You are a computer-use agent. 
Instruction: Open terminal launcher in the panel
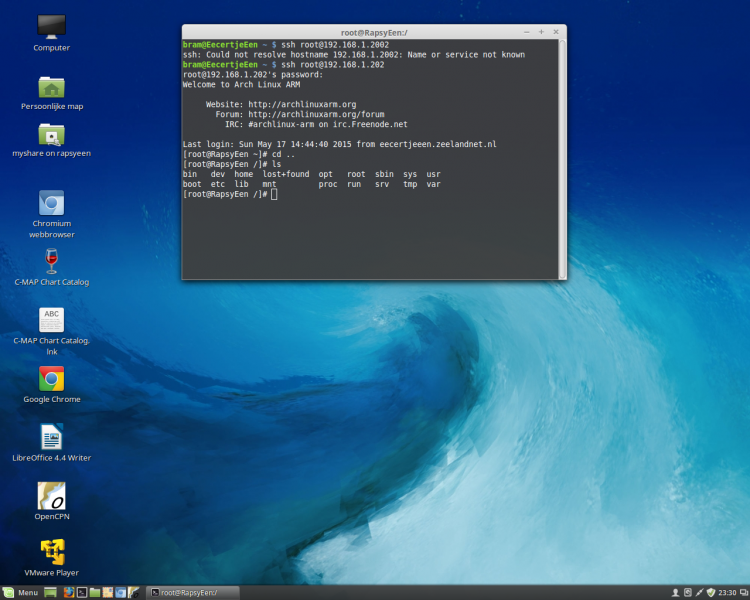coord(82,593)
